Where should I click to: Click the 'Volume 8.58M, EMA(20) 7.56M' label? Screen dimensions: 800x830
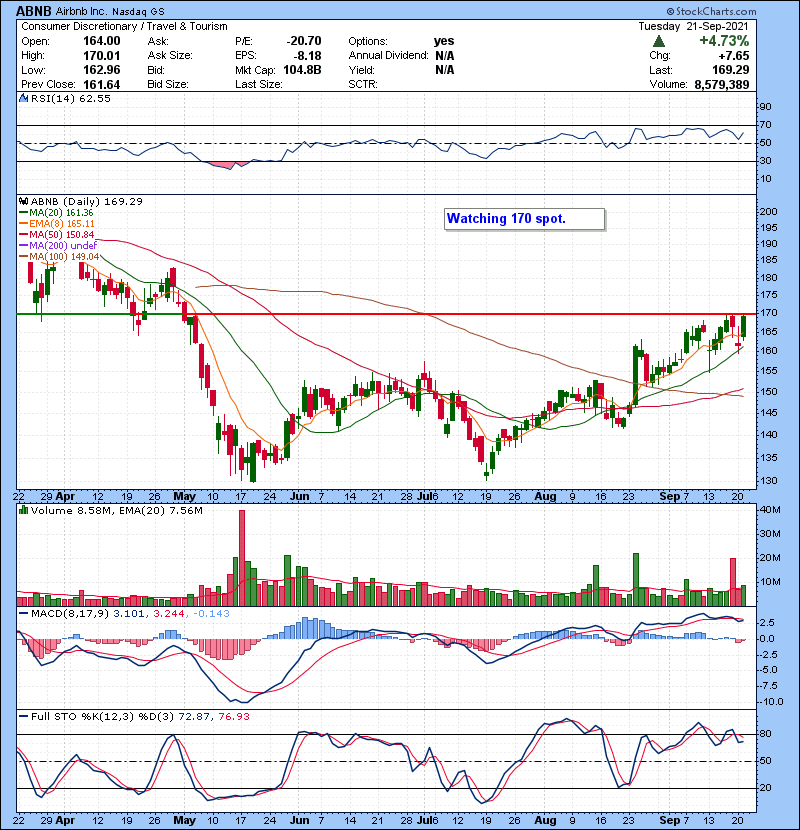click(116, 510)
